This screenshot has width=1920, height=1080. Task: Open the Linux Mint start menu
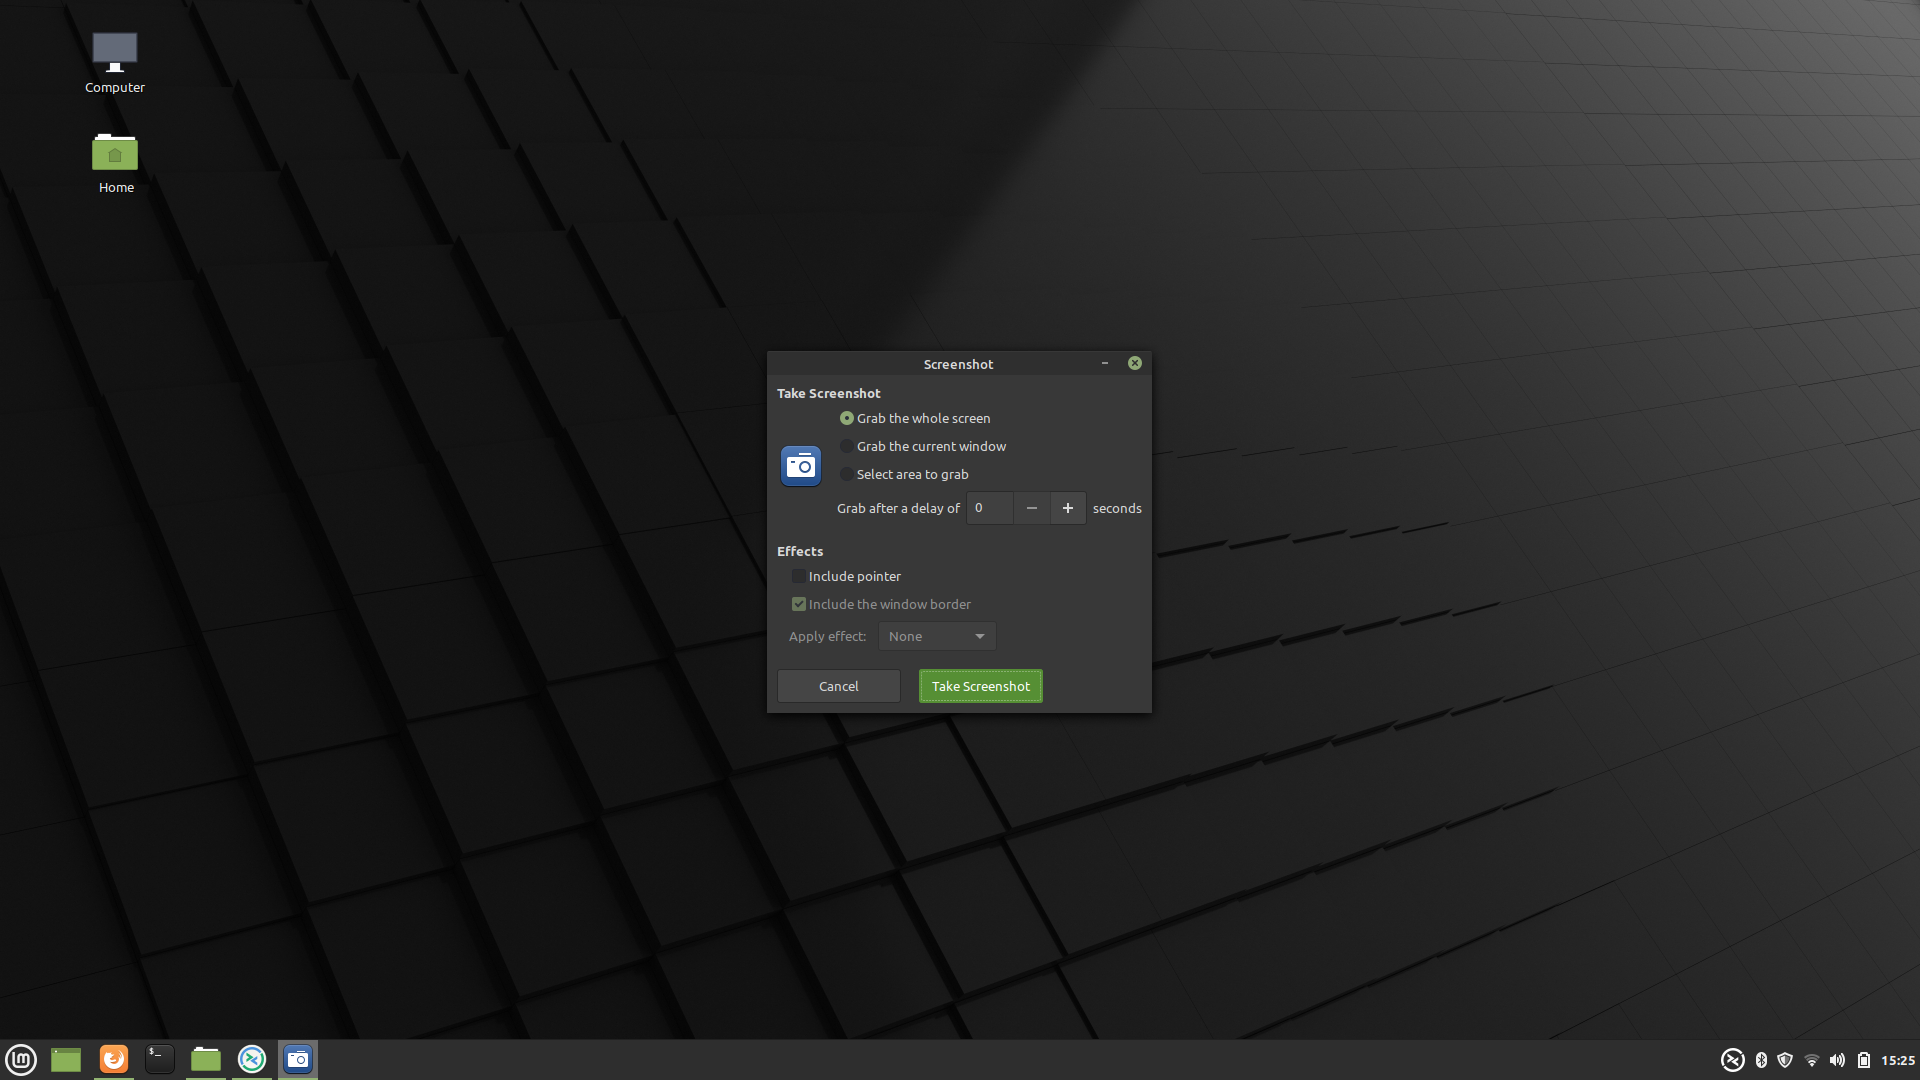tap(21, 1059)
